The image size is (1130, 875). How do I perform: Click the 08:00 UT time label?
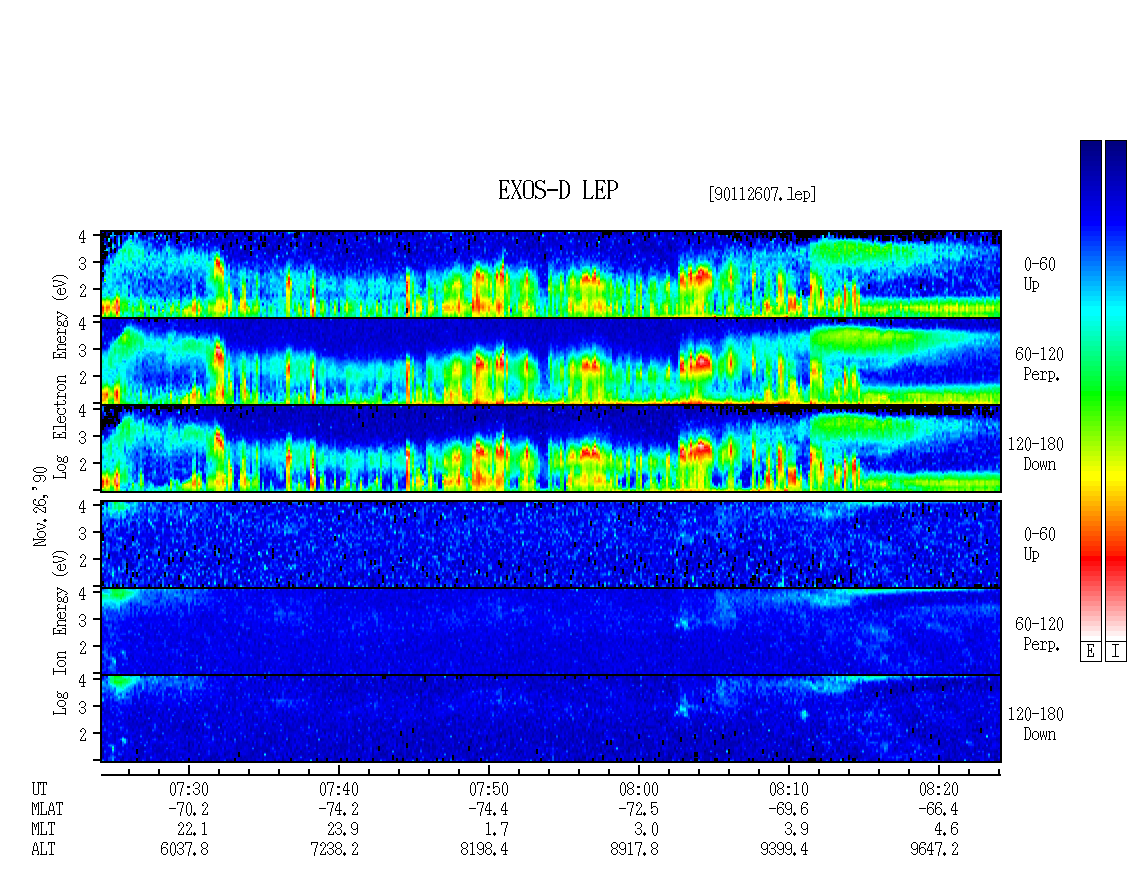639,789
